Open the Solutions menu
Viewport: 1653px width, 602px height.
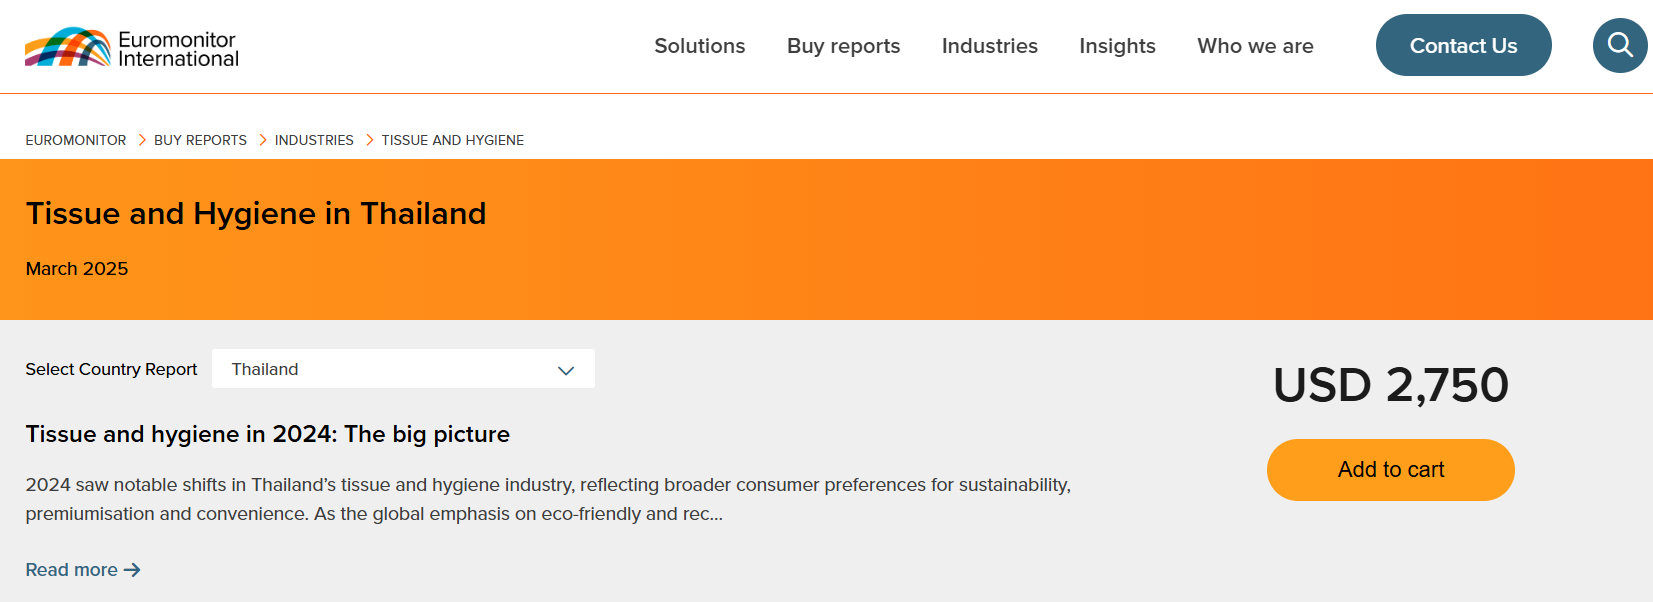(x=699, y=46)
